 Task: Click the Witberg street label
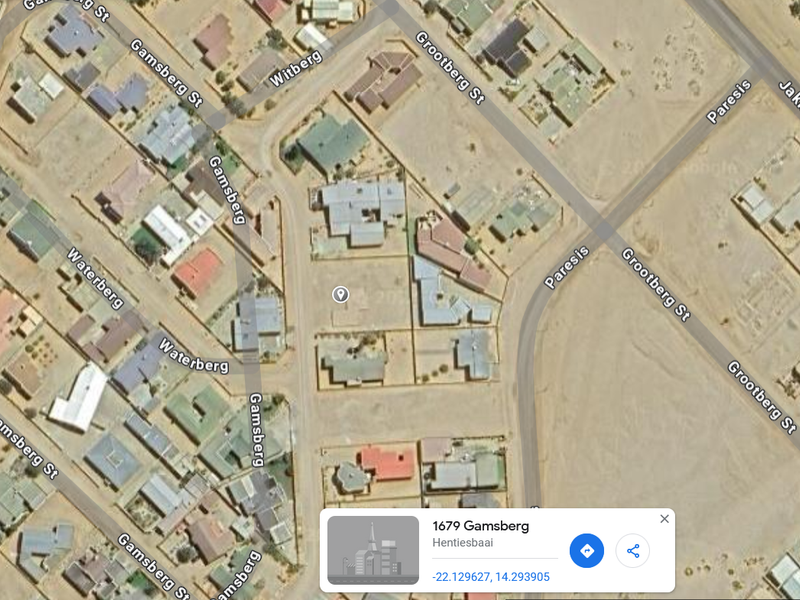pos(296,68)
